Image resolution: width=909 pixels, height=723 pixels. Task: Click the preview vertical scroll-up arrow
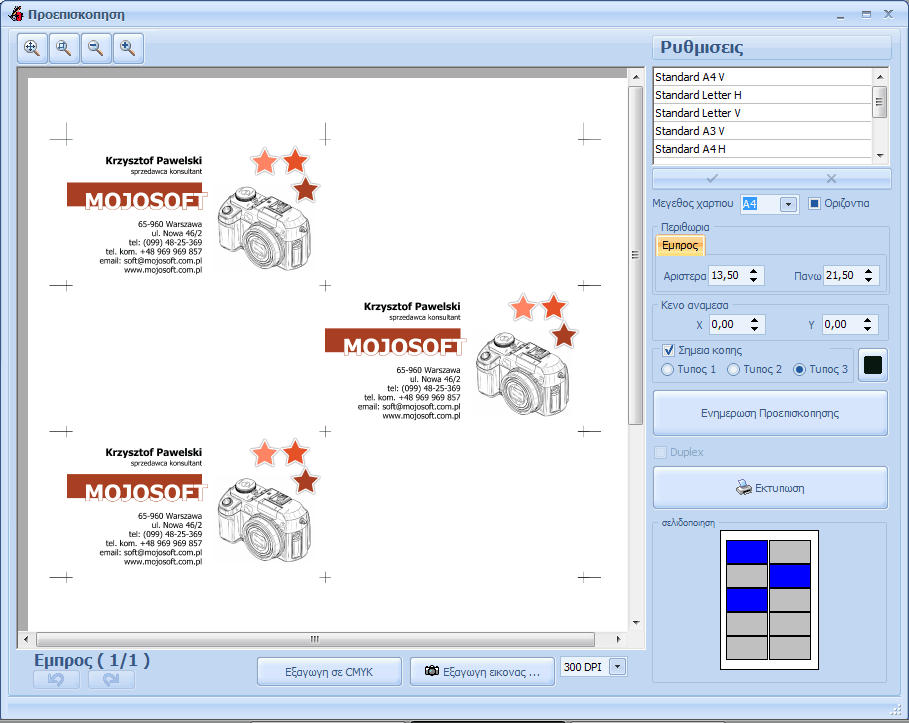coord(636,77)
